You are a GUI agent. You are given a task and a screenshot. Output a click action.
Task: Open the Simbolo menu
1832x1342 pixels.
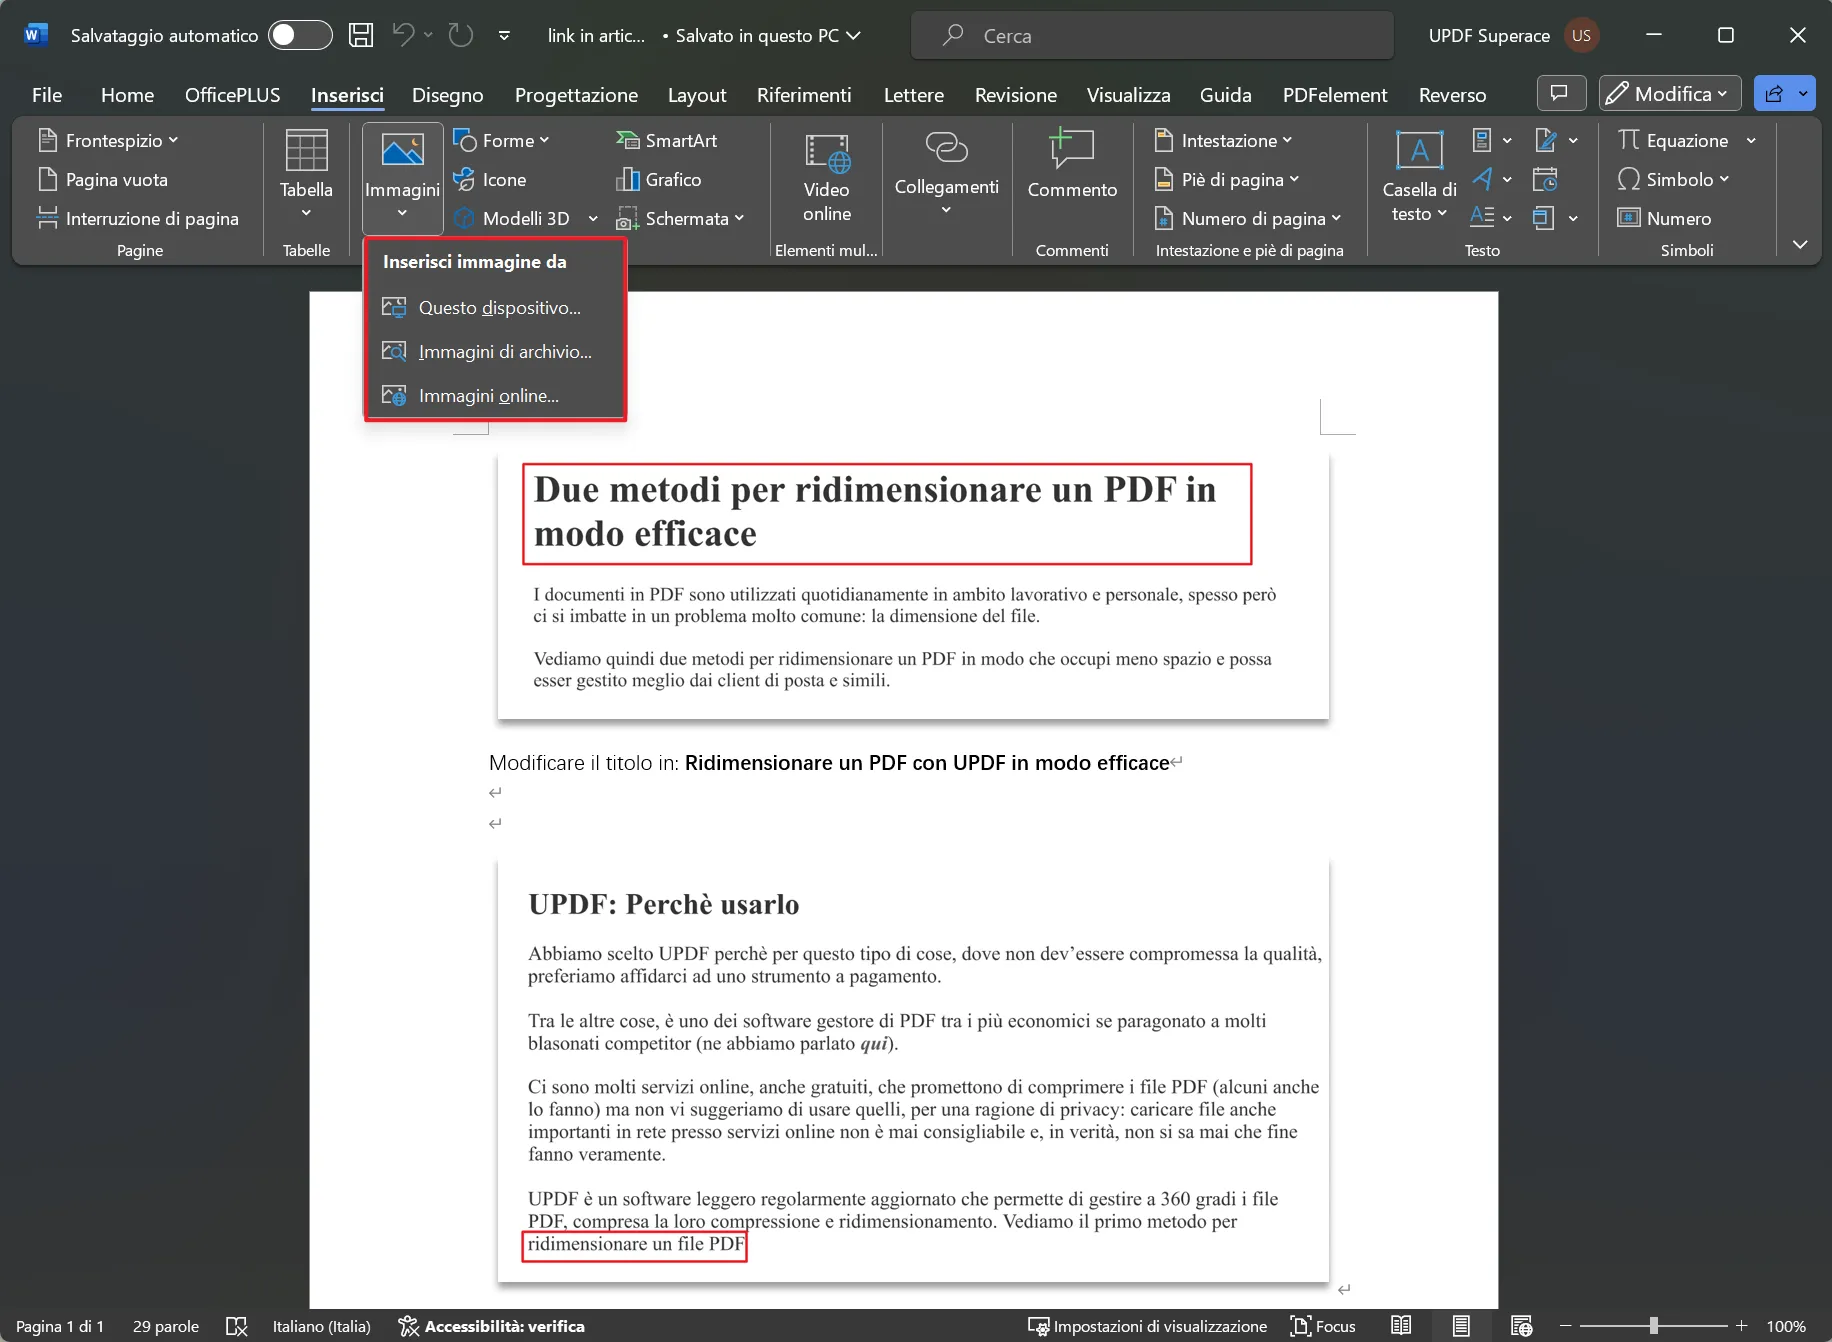1673,179
